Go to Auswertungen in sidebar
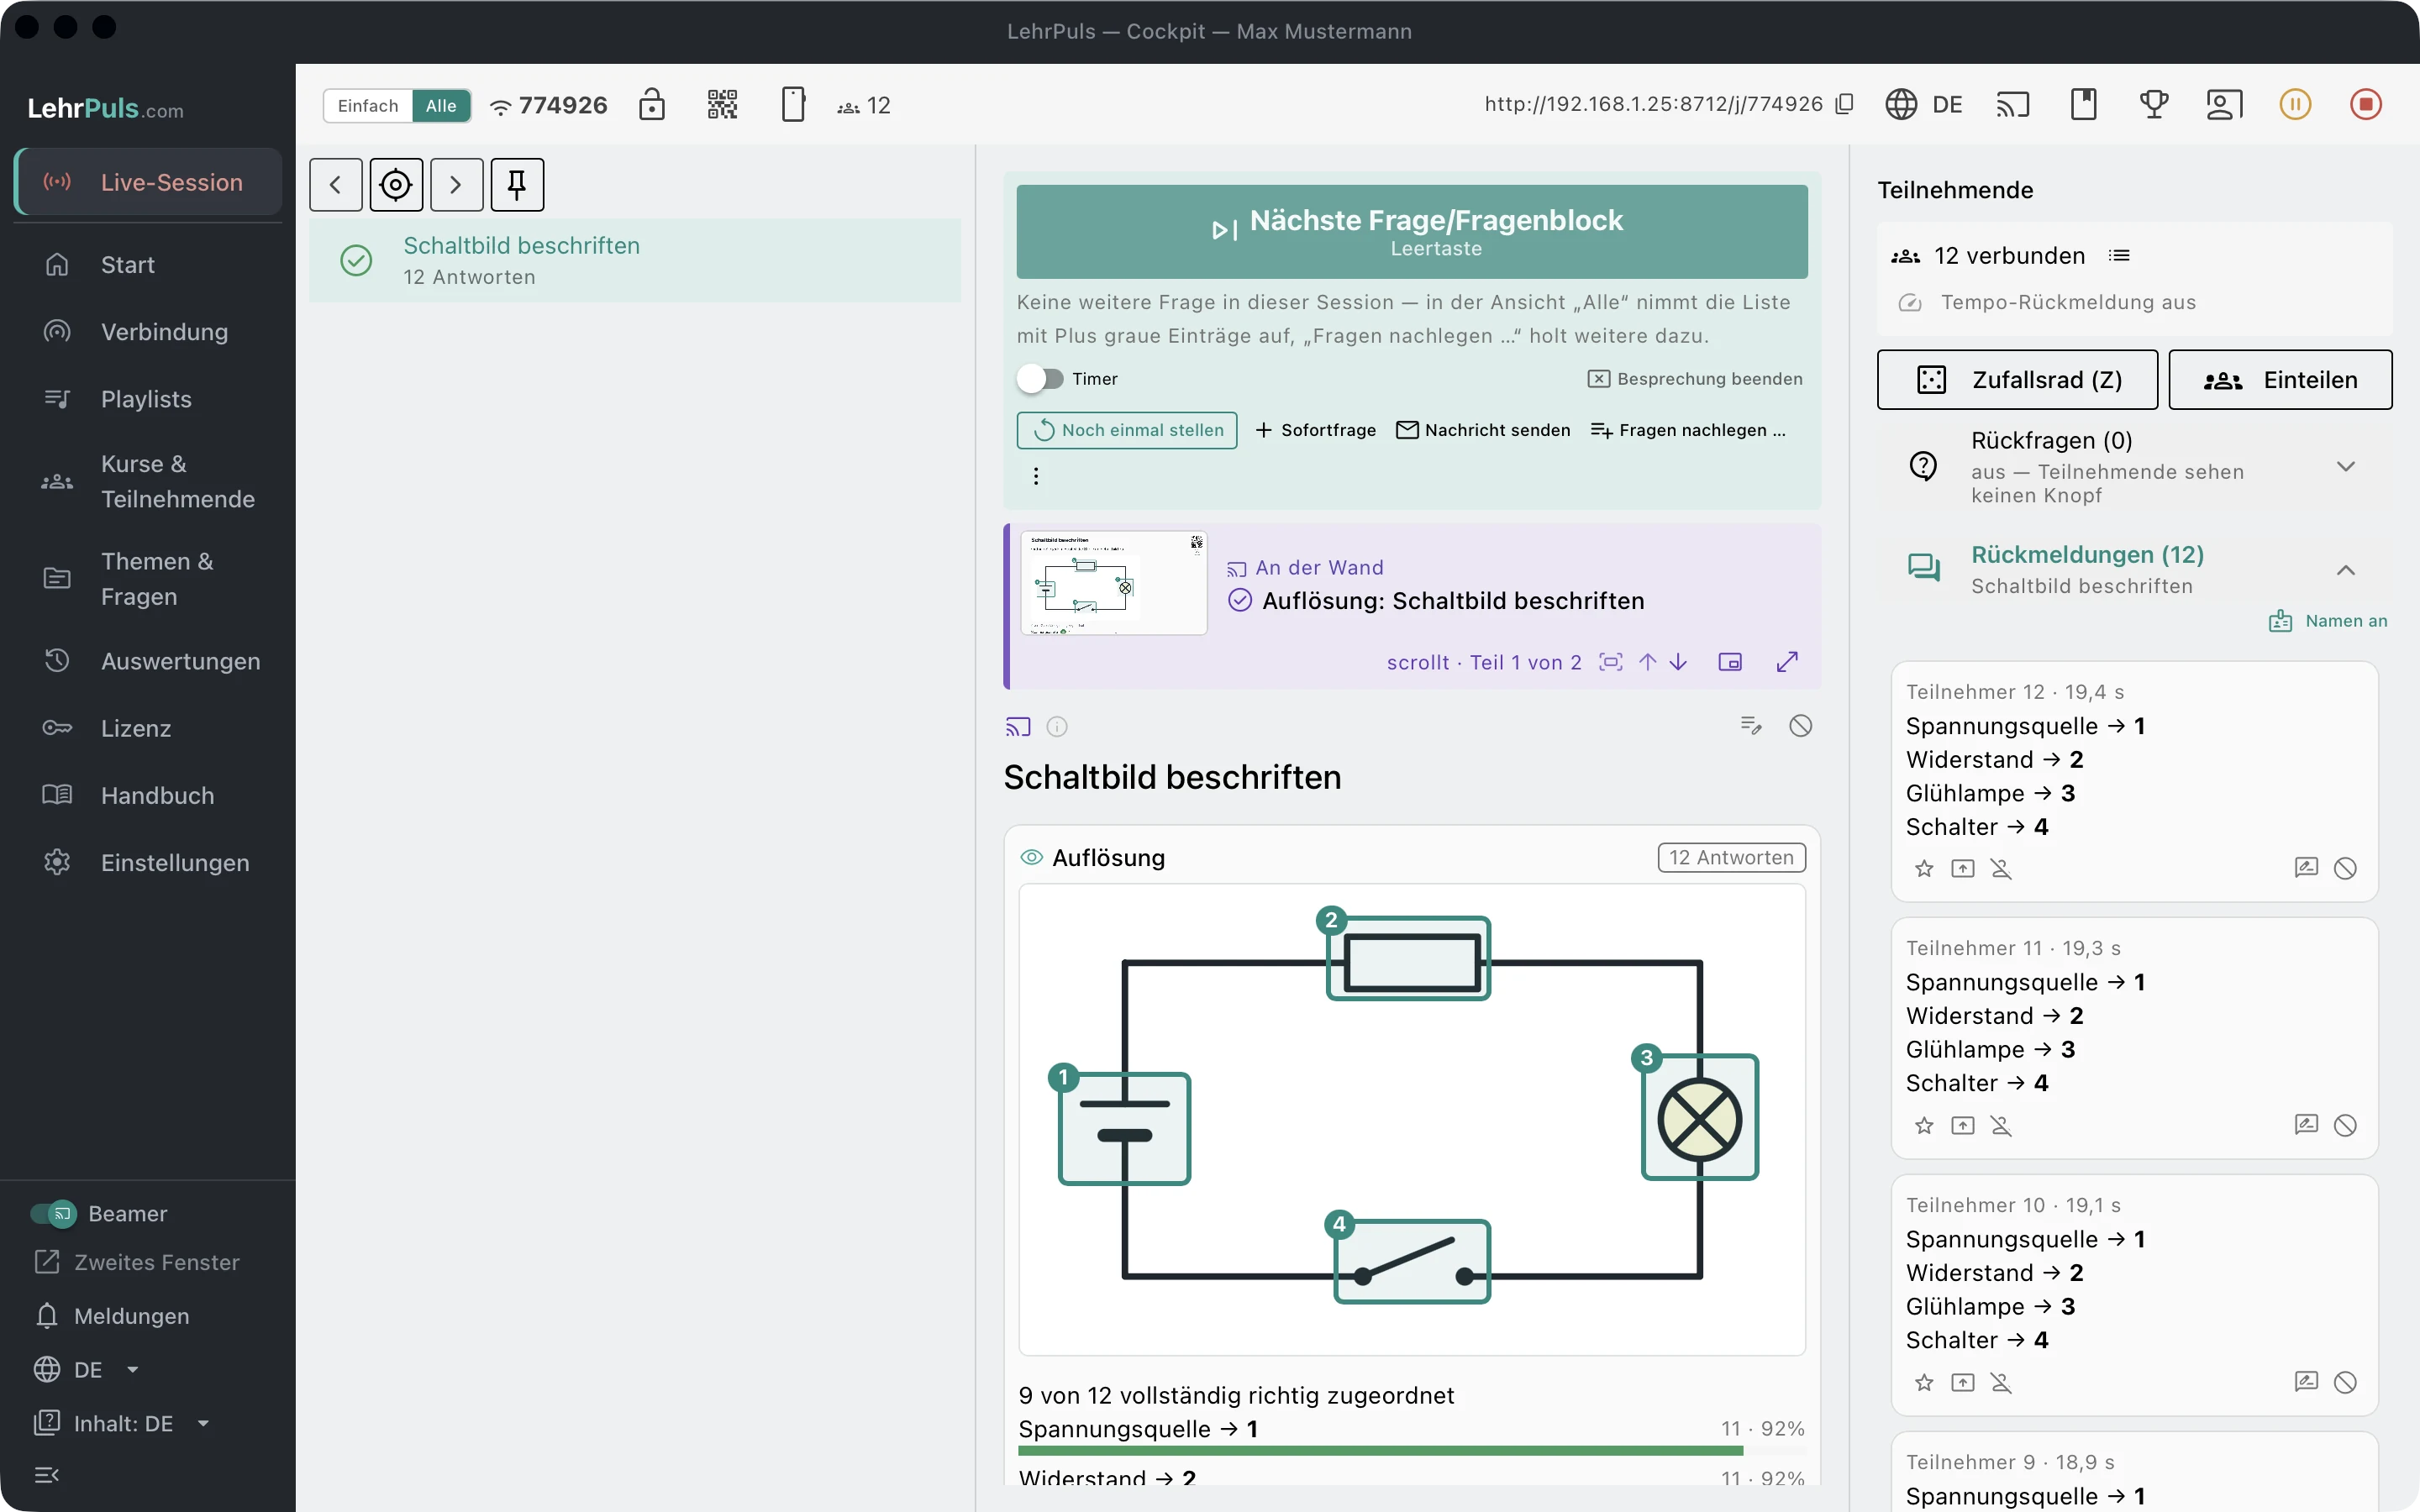The height and width of the screenshot is (1512, 2420). tap(148, 661)
